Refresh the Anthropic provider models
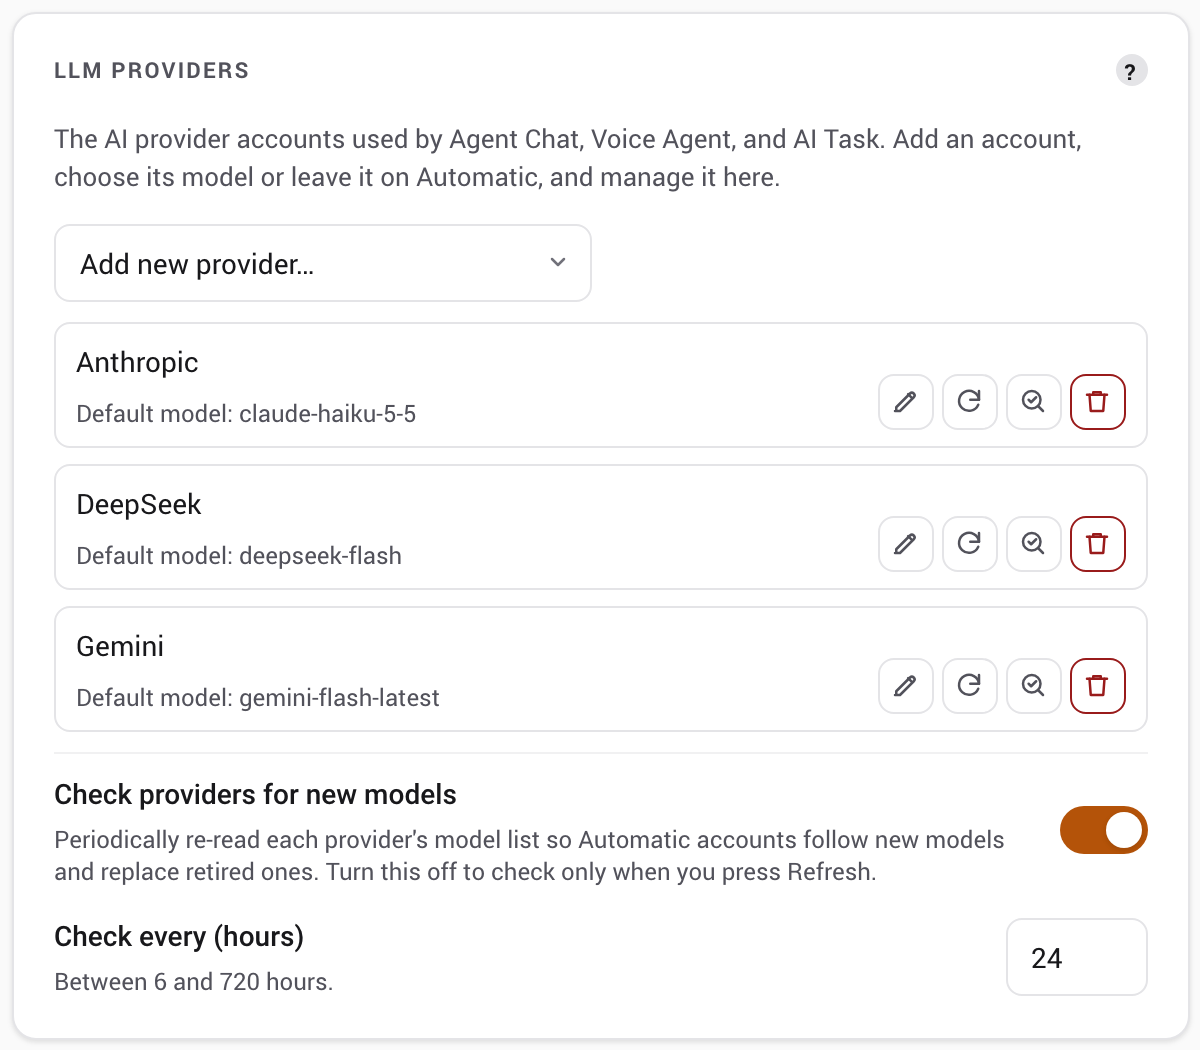The image size is (1200, 1050). tap(970, 402)
